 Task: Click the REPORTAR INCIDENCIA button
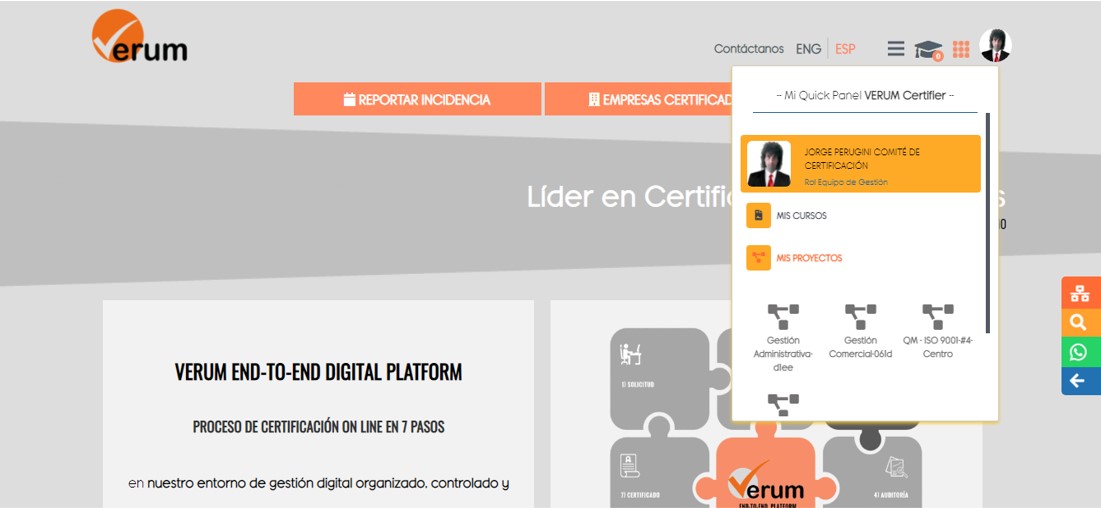click(x=417, y=100)
